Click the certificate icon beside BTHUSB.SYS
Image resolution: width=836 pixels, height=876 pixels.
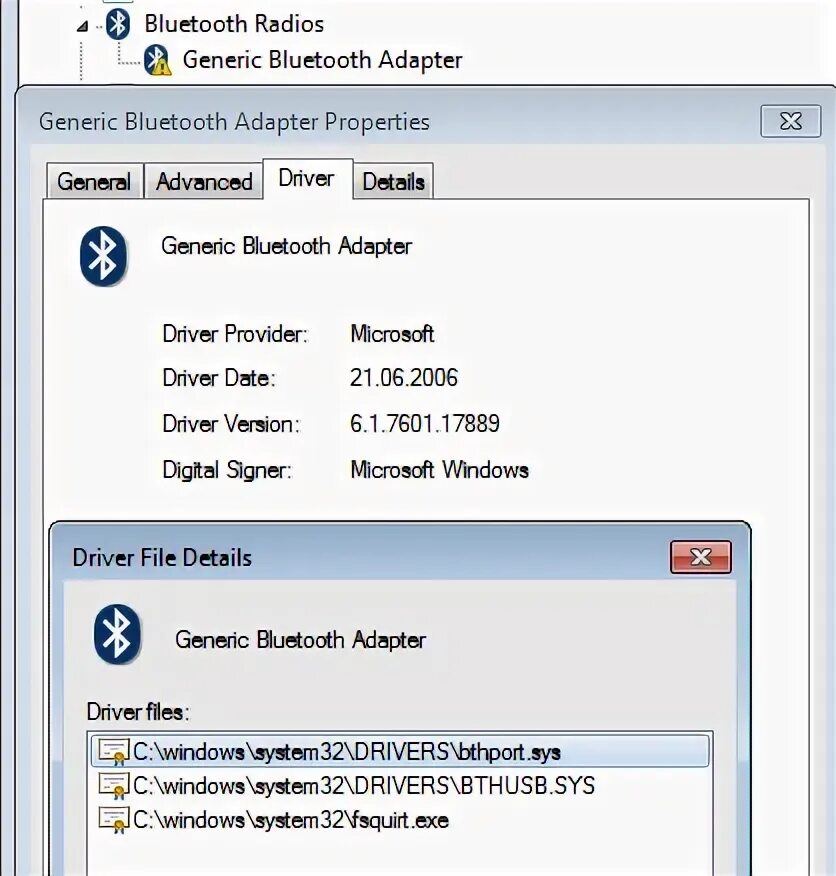point(113,786)
